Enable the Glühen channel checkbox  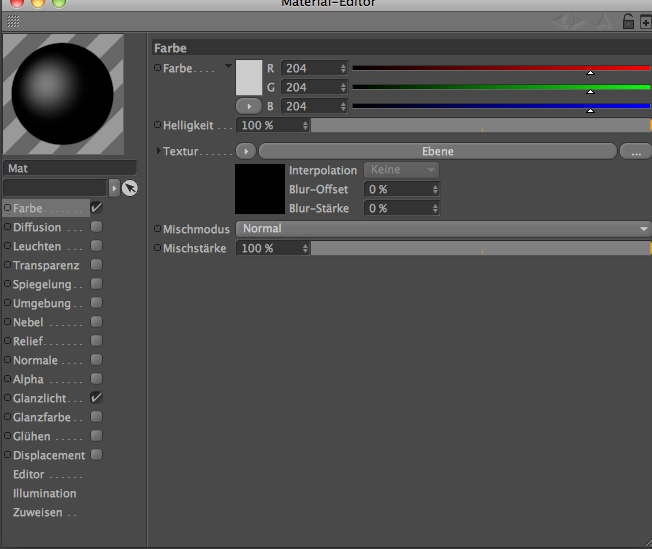(x=96, y=435)
